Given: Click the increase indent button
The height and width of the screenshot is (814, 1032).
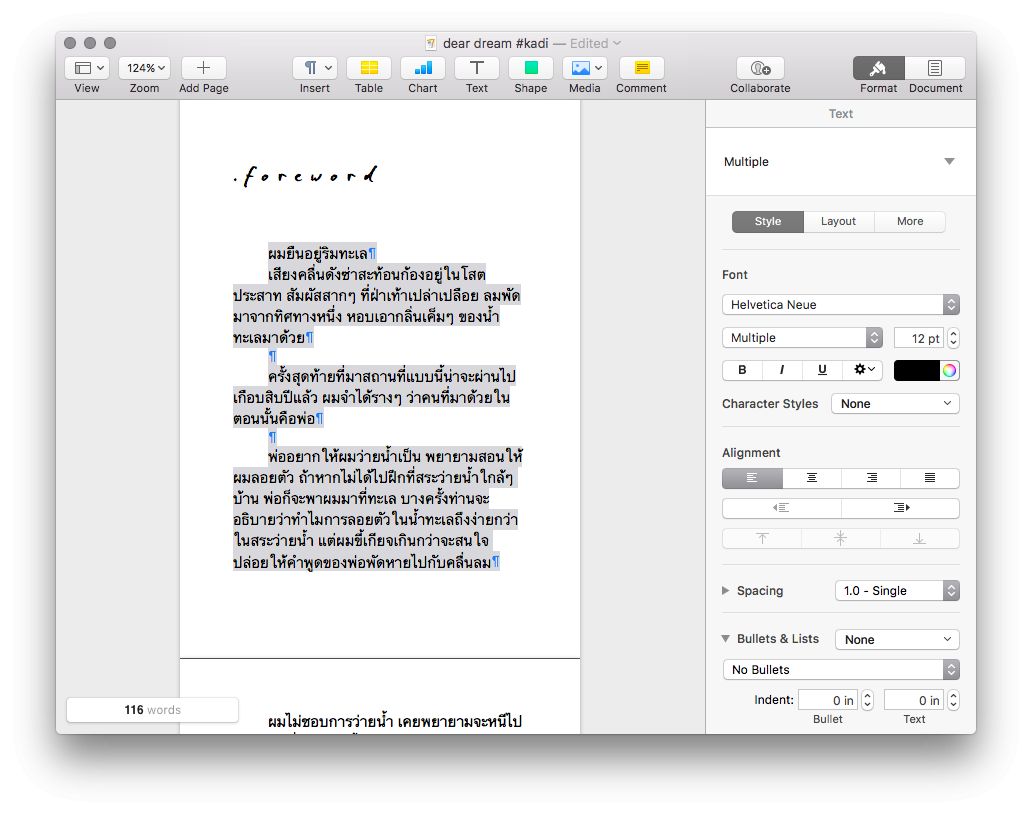Looking at the screenshot, I should point(900,508).
